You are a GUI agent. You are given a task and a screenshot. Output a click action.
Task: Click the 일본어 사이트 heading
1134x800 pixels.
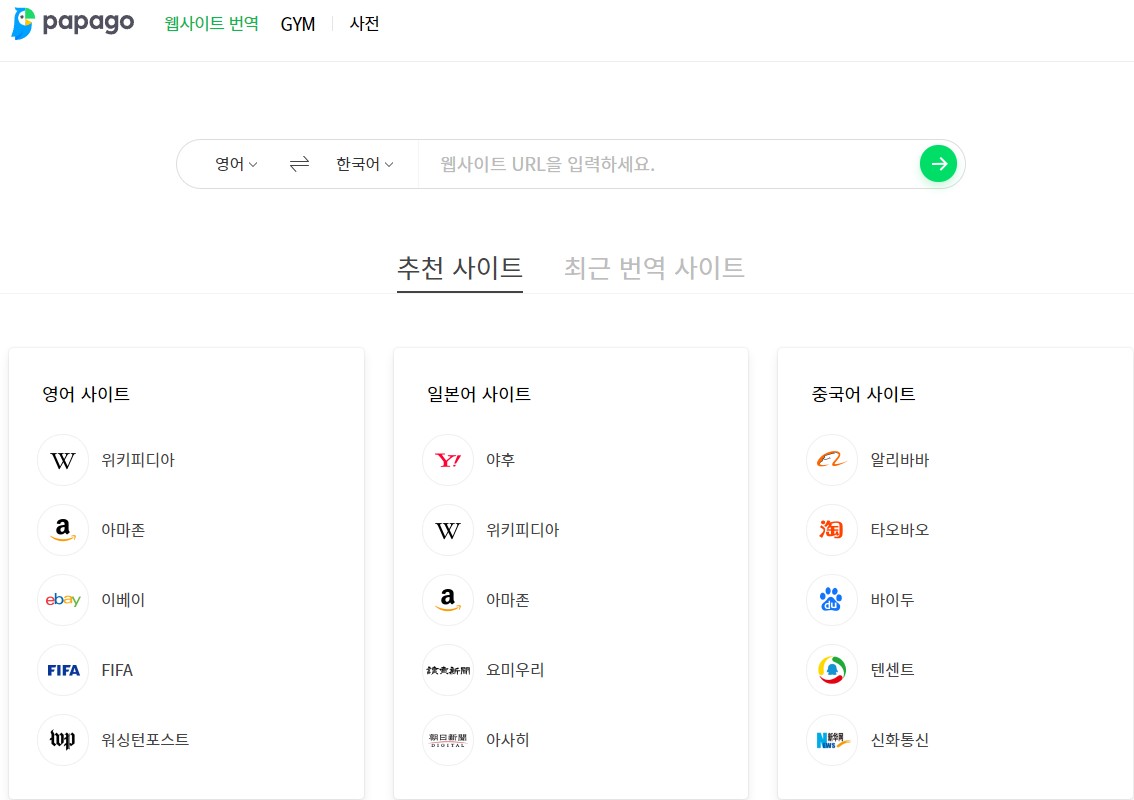tap(479, 394)
